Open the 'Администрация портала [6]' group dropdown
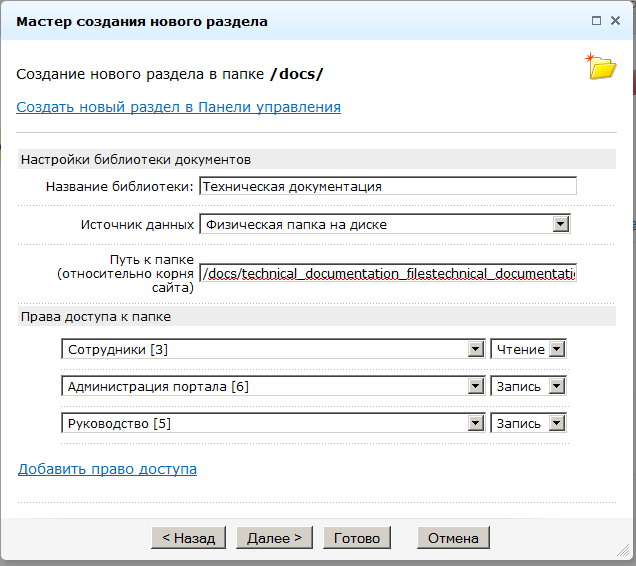636x566 pixels. [x=273, y=386]
